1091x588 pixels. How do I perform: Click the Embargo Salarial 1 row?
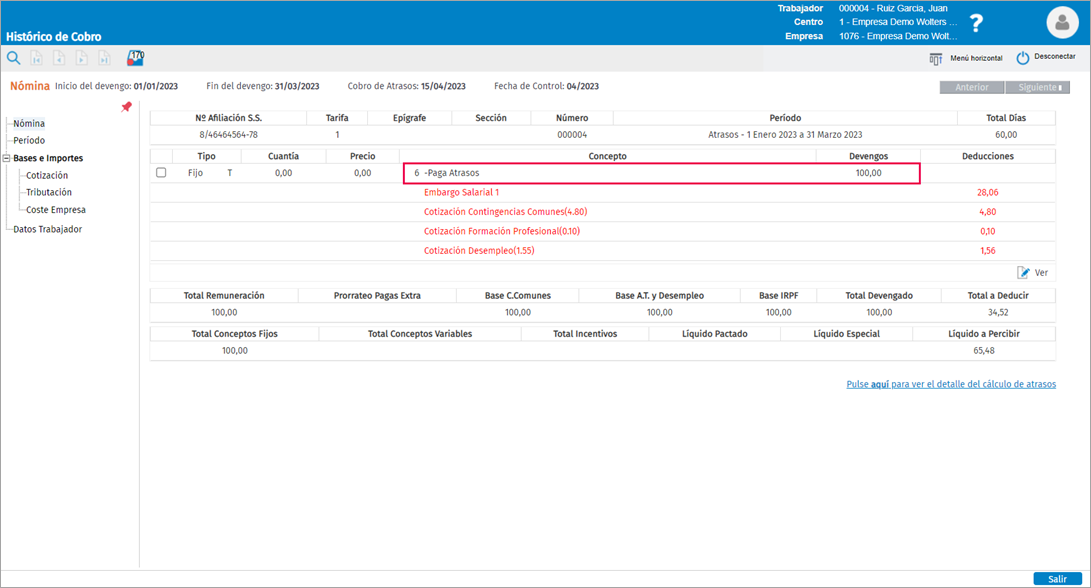point(603,192)
